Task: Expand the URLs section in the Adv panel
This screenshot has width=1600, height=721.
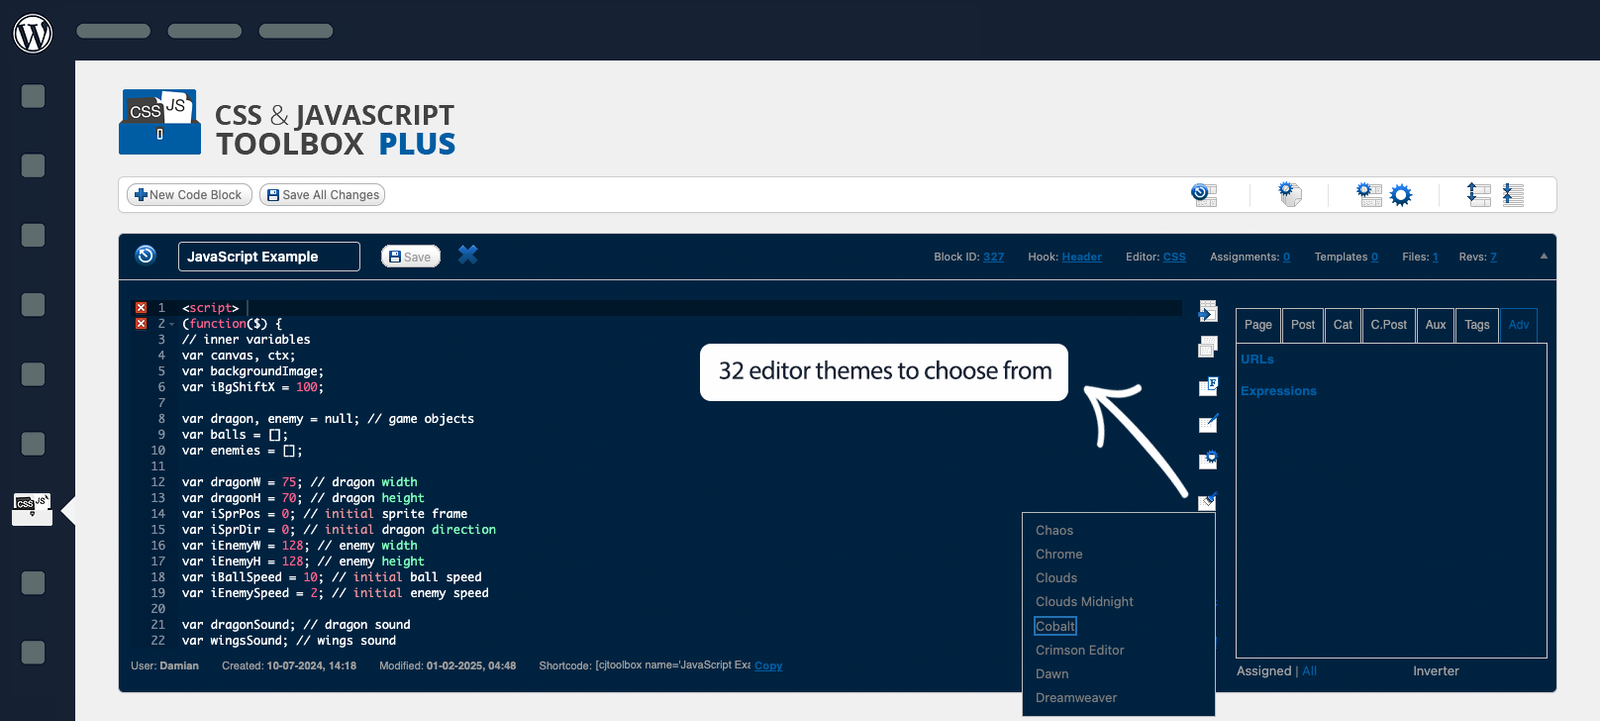Action: tap(1257, 359)
